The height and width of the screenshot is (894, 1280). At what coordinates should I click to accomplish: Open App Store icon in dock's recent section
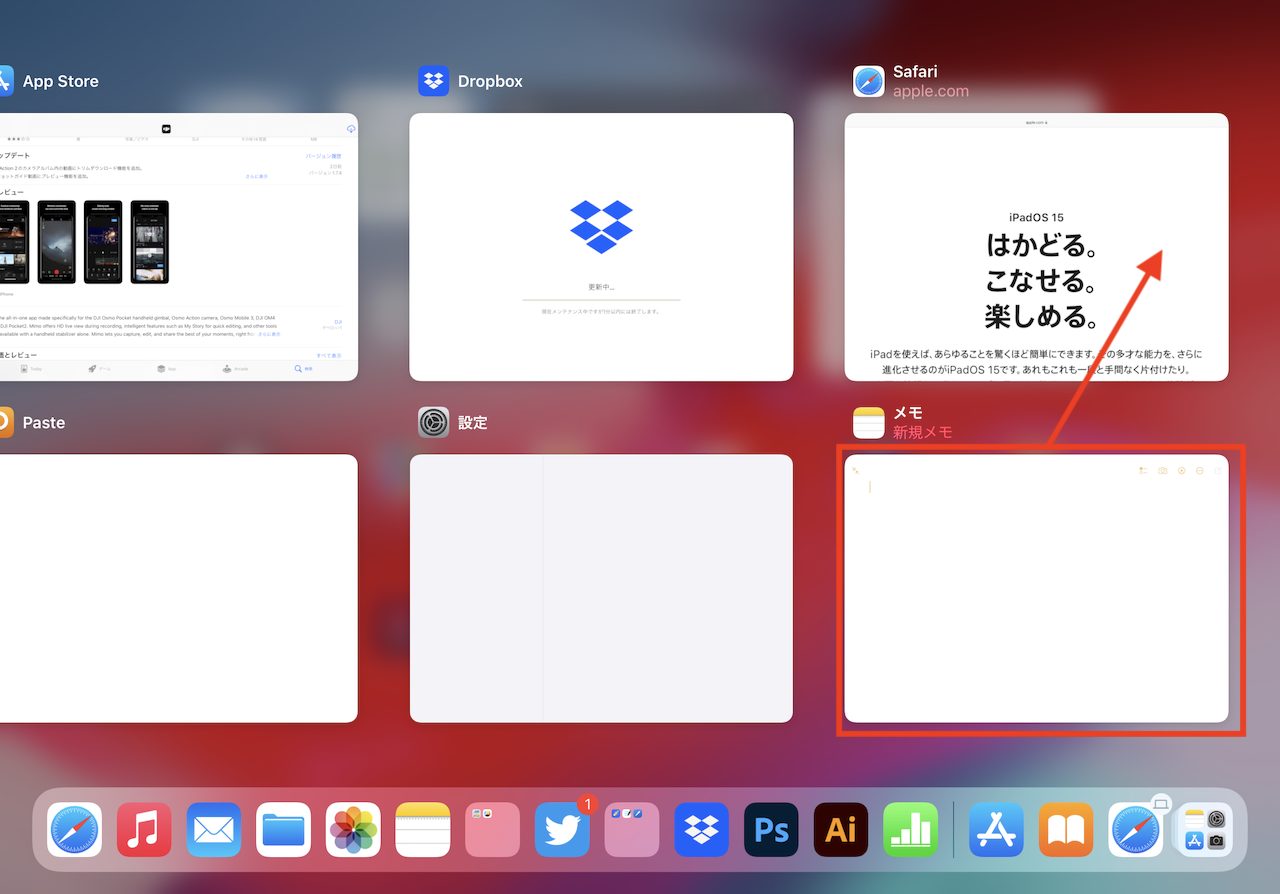coord(996,830)
